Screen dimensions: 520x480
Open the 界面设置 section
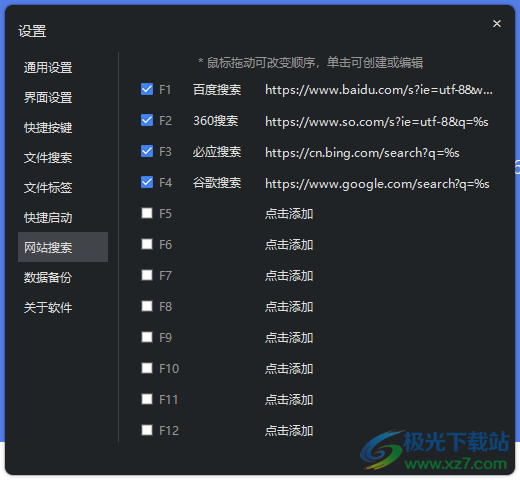(48, 98)
